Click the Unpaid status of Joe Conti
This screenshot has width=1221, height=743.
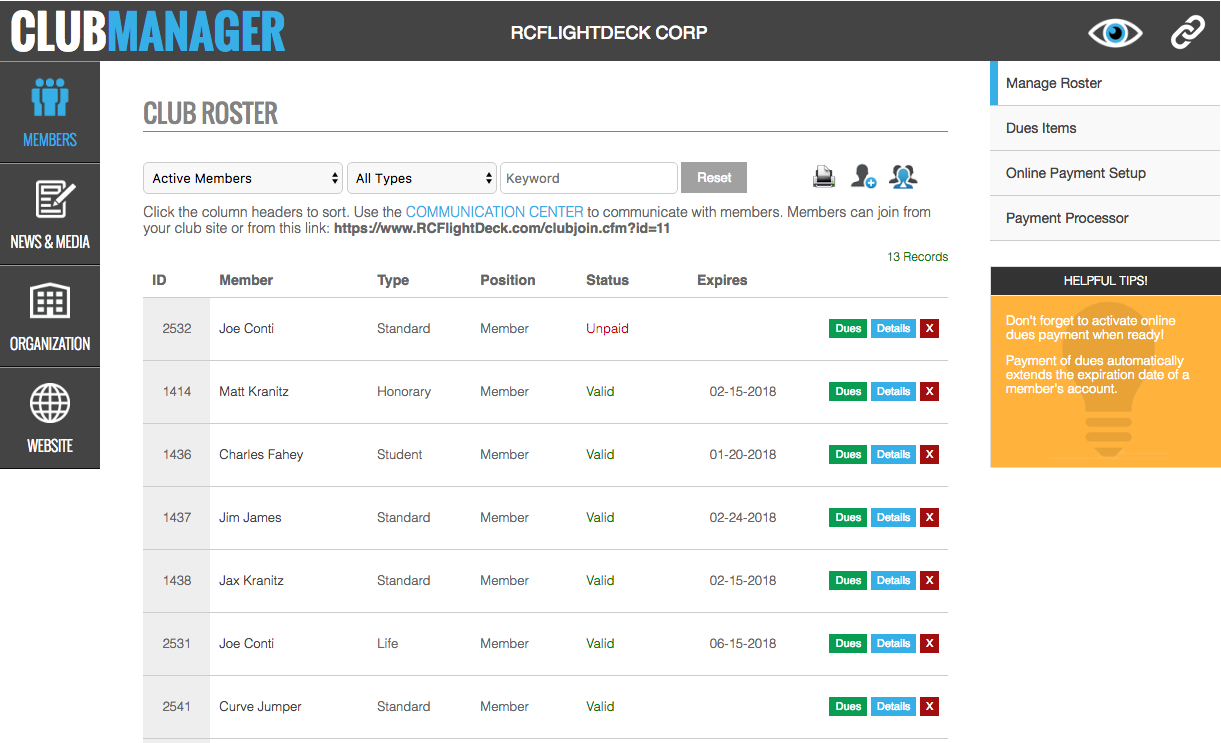607,328
